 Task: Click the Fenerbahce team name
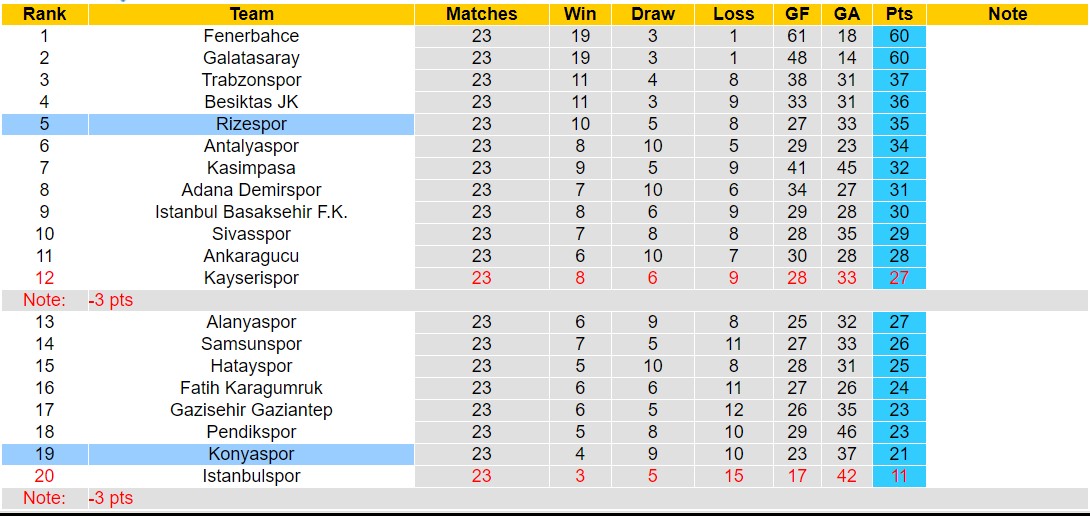pos(251,36)
